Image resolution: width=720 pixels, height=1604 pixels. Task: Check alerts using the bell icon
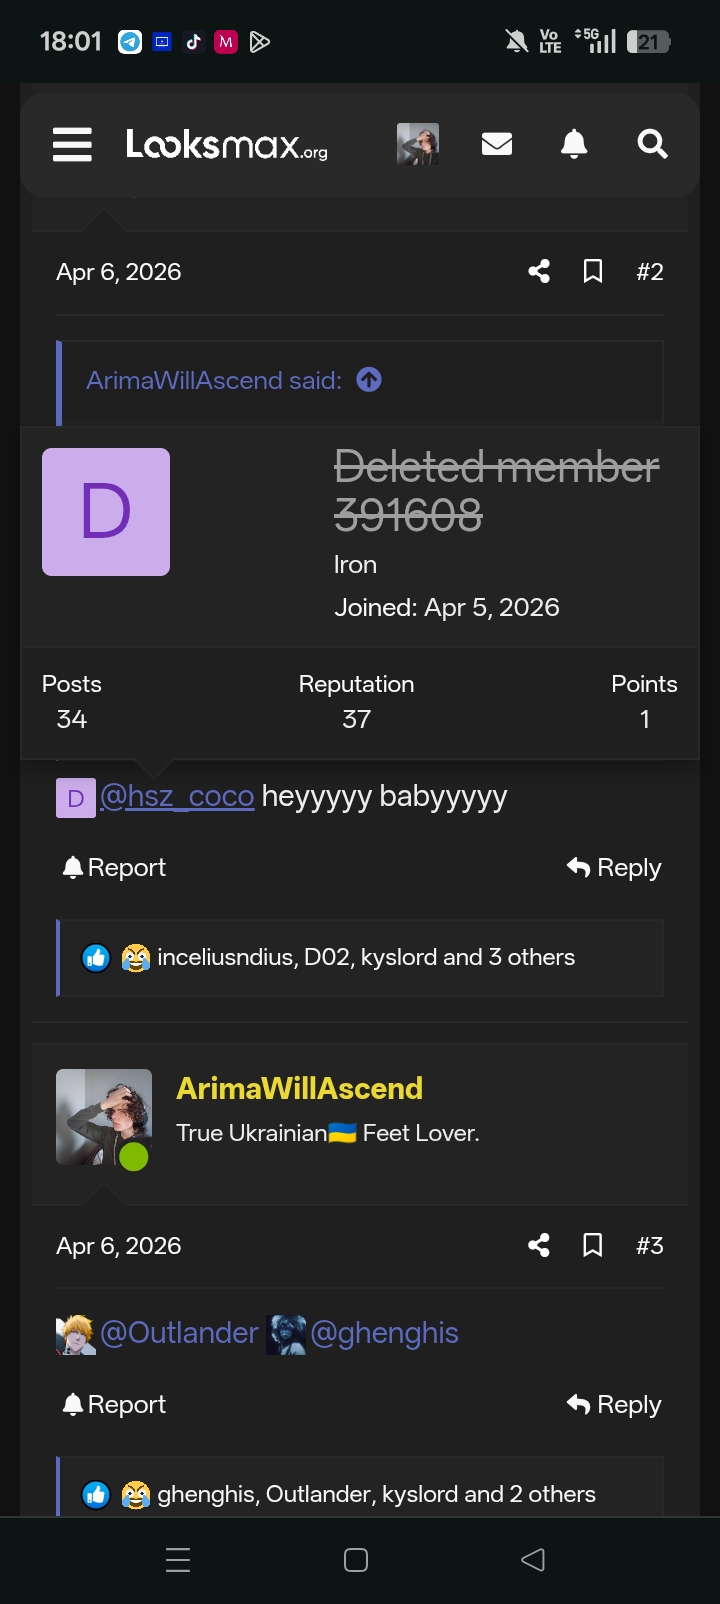(x=574, y=144)
